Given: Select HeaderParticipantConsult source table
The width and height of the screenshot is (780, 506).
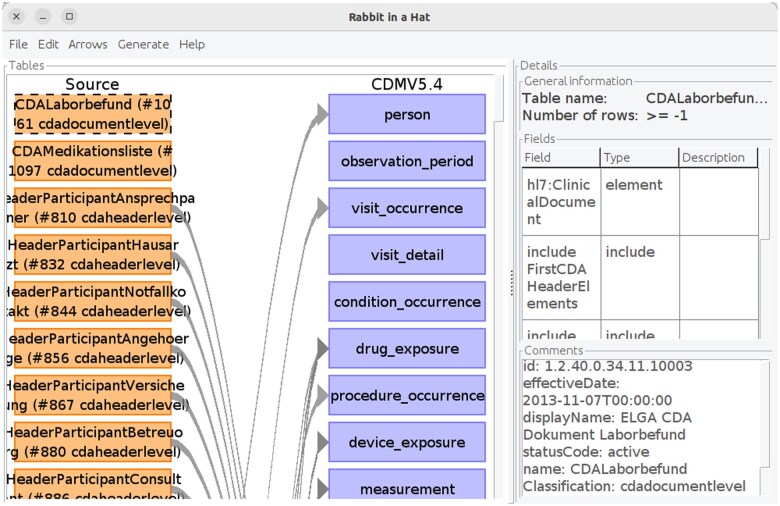Looking at the screenshot, I should coord(93,484).
